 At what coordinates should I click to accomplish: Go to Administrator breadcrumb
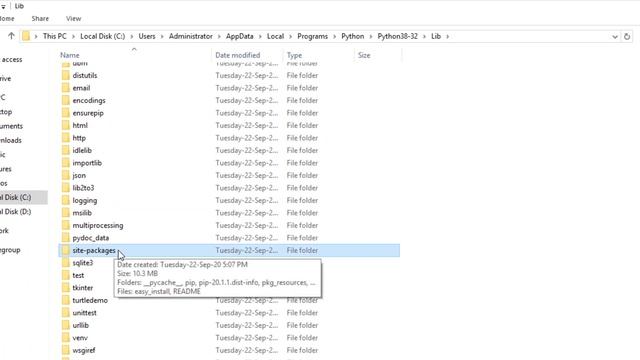click(x=191, y=36)
